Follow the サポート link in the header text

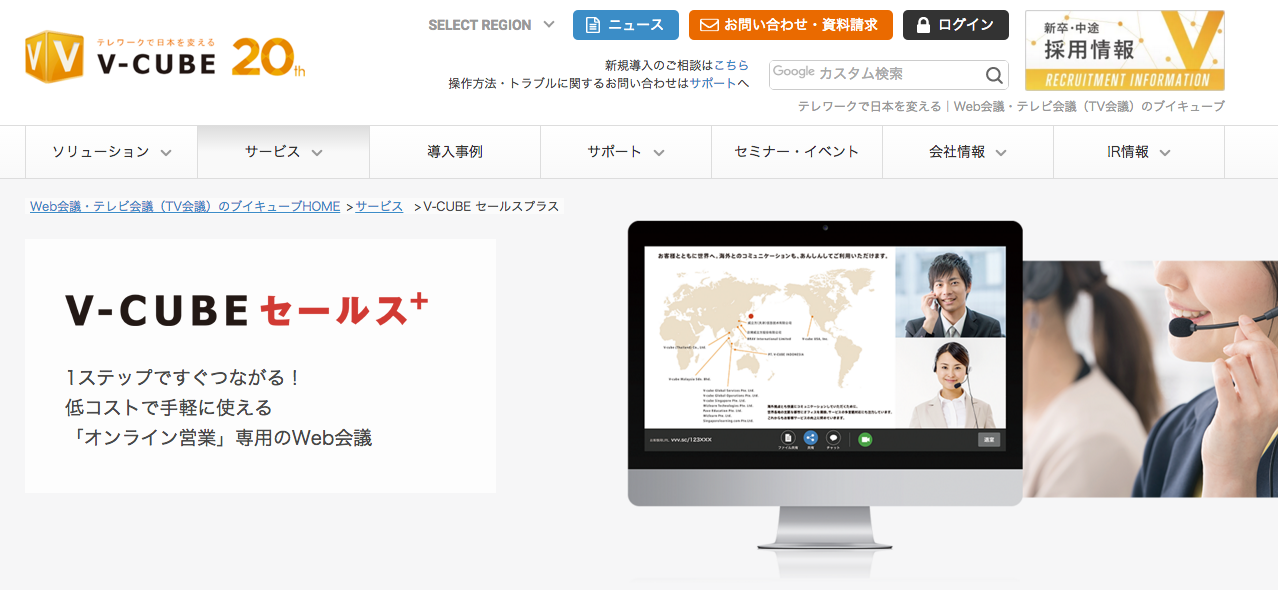point(713,83)
